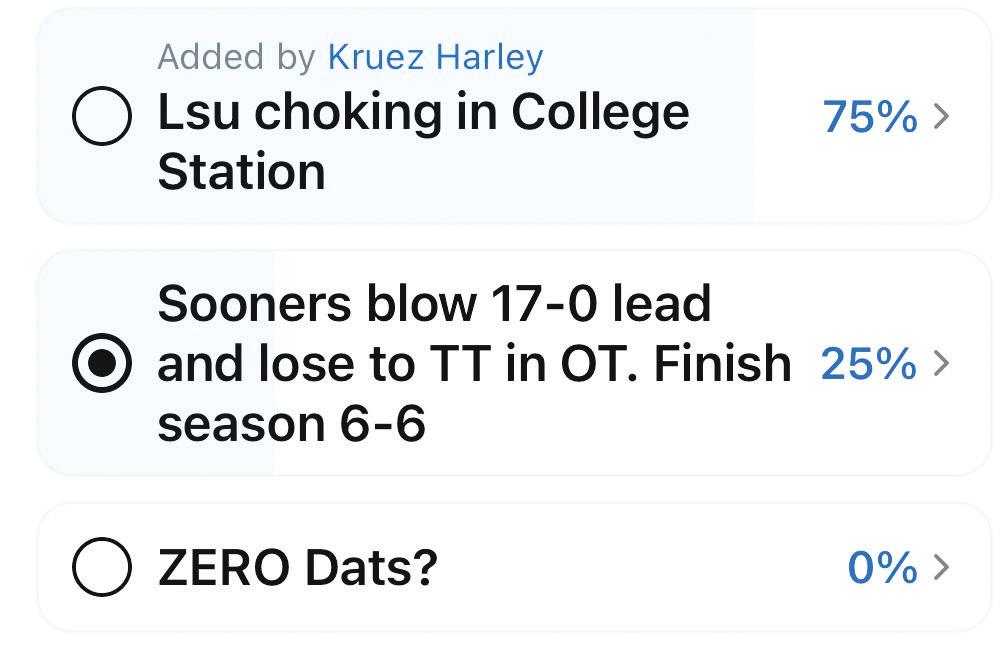The height and width of the screenshot is (655, 1007).
Task: Click the ZERO Dats? option label
Action: [298, 568]
